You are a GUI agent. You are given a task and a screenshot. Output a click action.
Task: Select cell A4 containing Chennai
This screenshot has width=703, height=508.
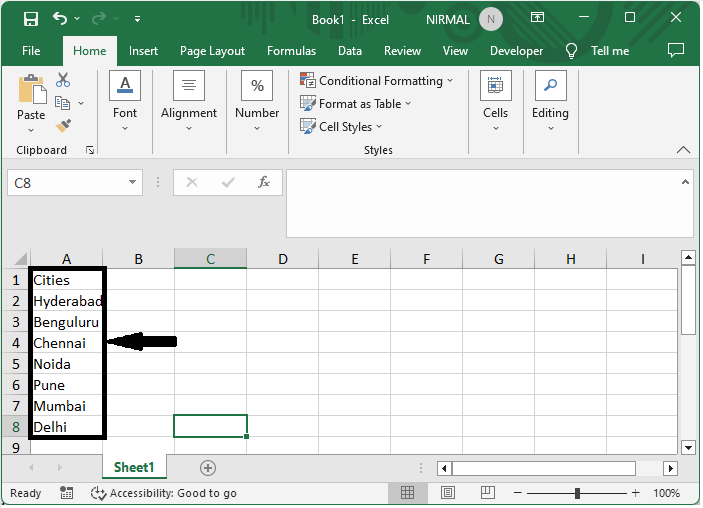click(x=66, y=343)
